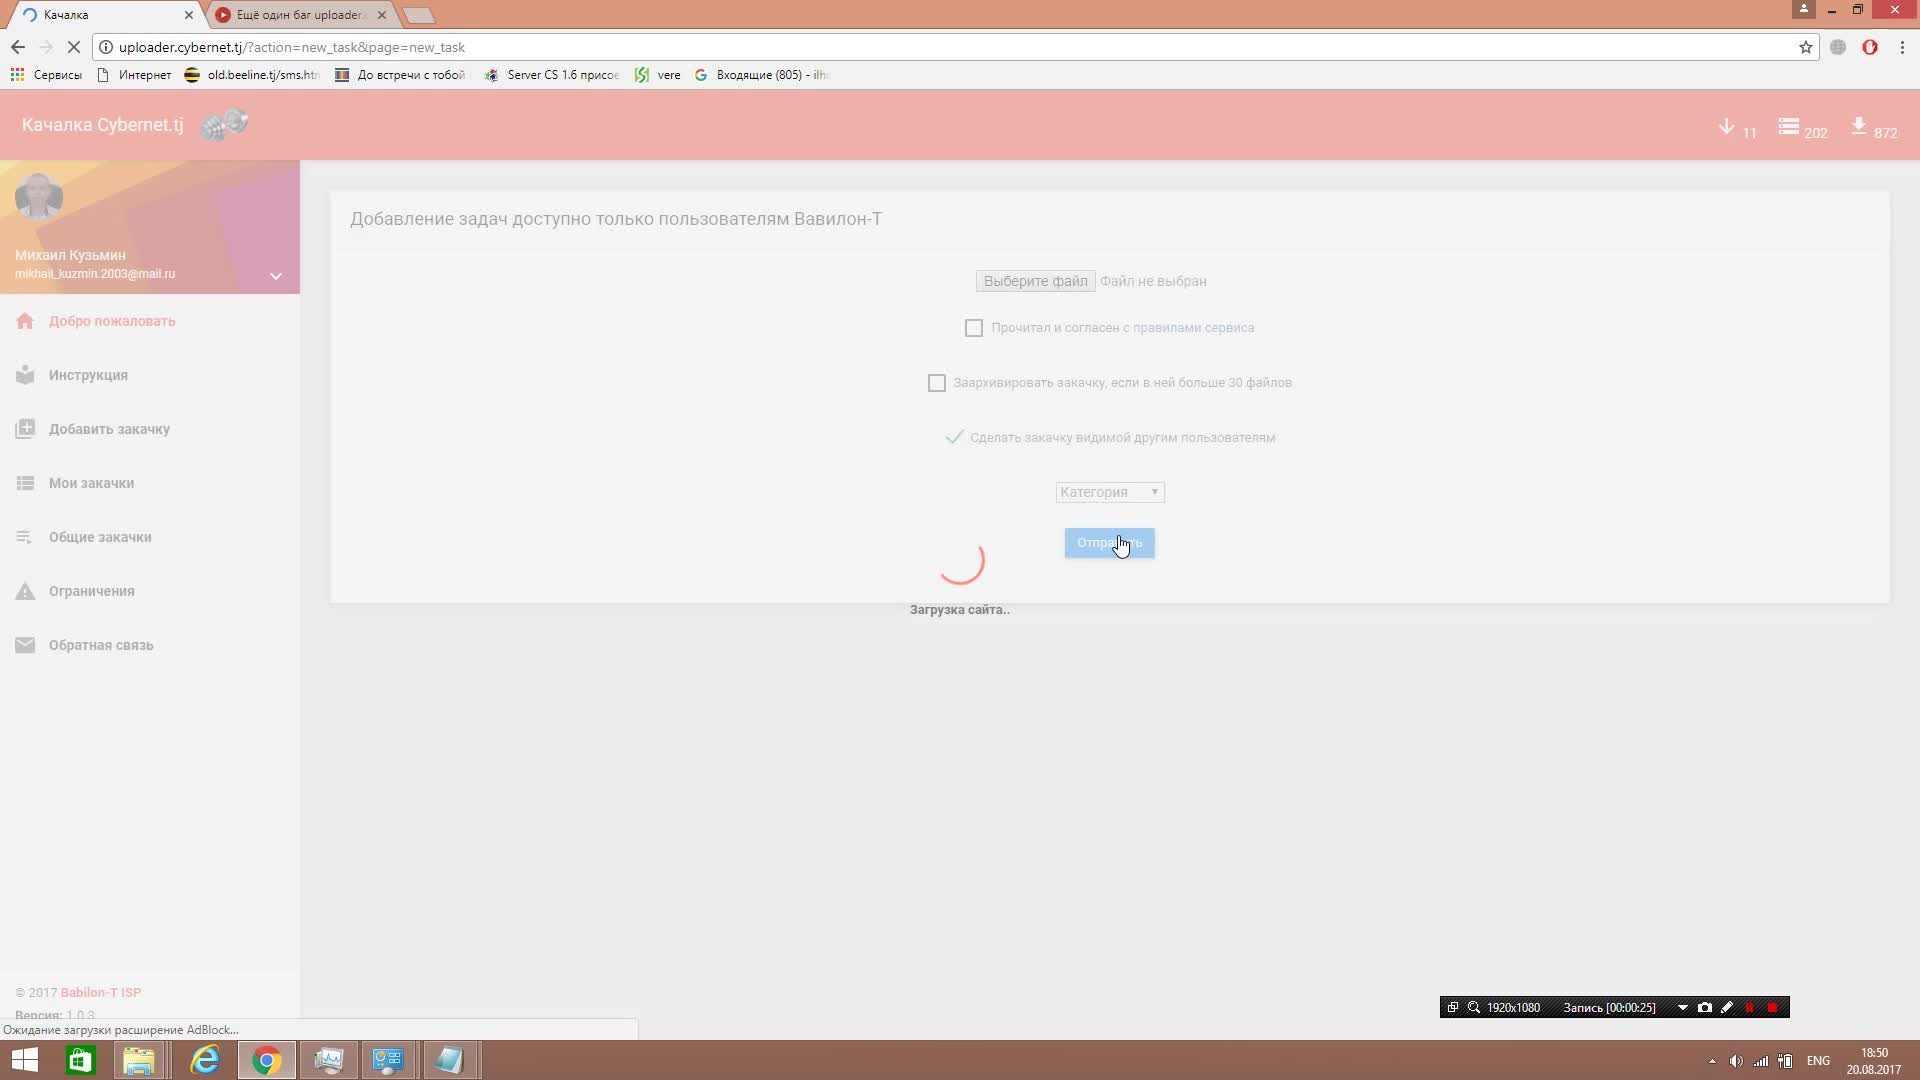Screen dimensions: 1920x1080
Task: Click the Ограничения warning triangle icon
Action: coord(25,591)
